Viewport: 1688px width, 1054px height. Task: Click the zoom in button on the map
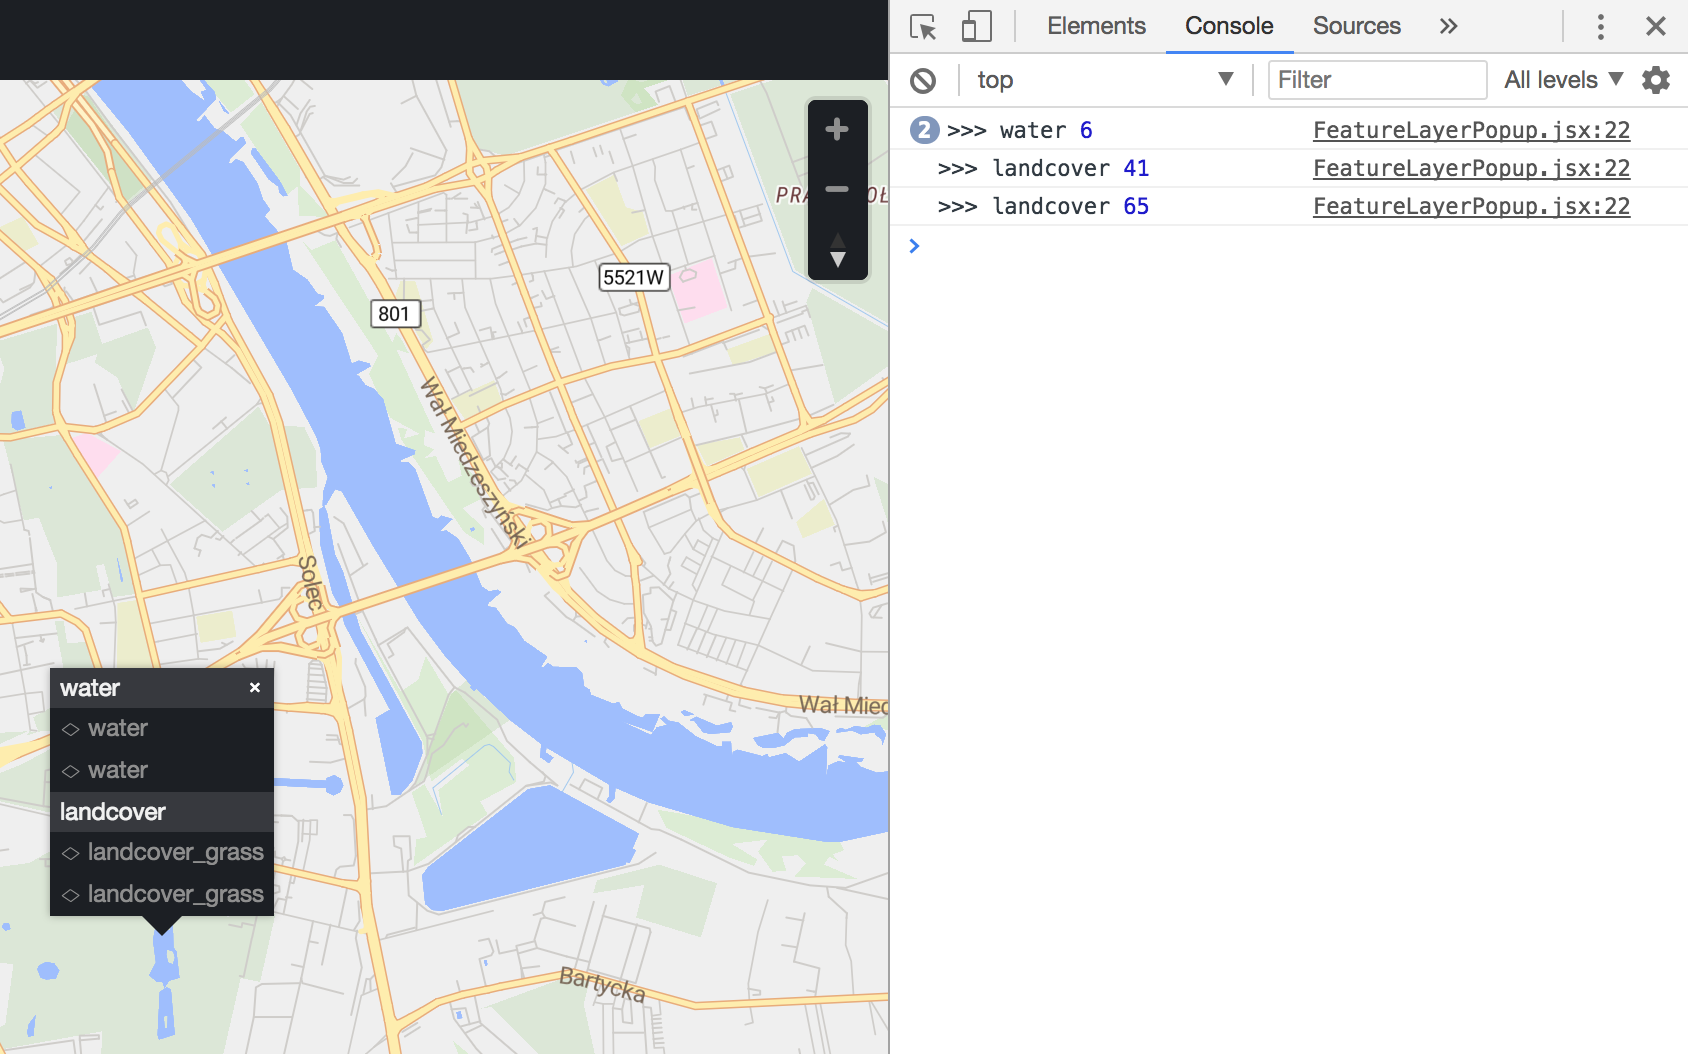(837, 128)
